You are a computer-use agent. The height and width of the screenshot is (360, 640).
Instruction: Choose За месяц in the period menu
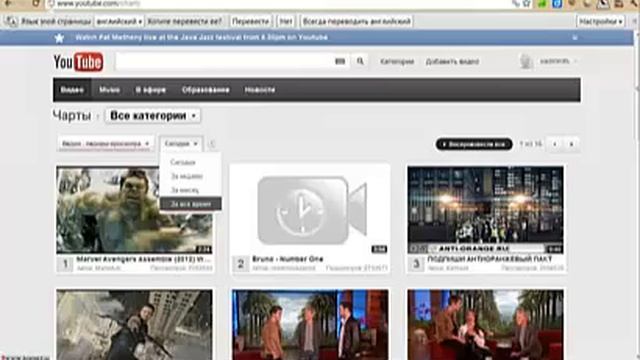(184, 190)
